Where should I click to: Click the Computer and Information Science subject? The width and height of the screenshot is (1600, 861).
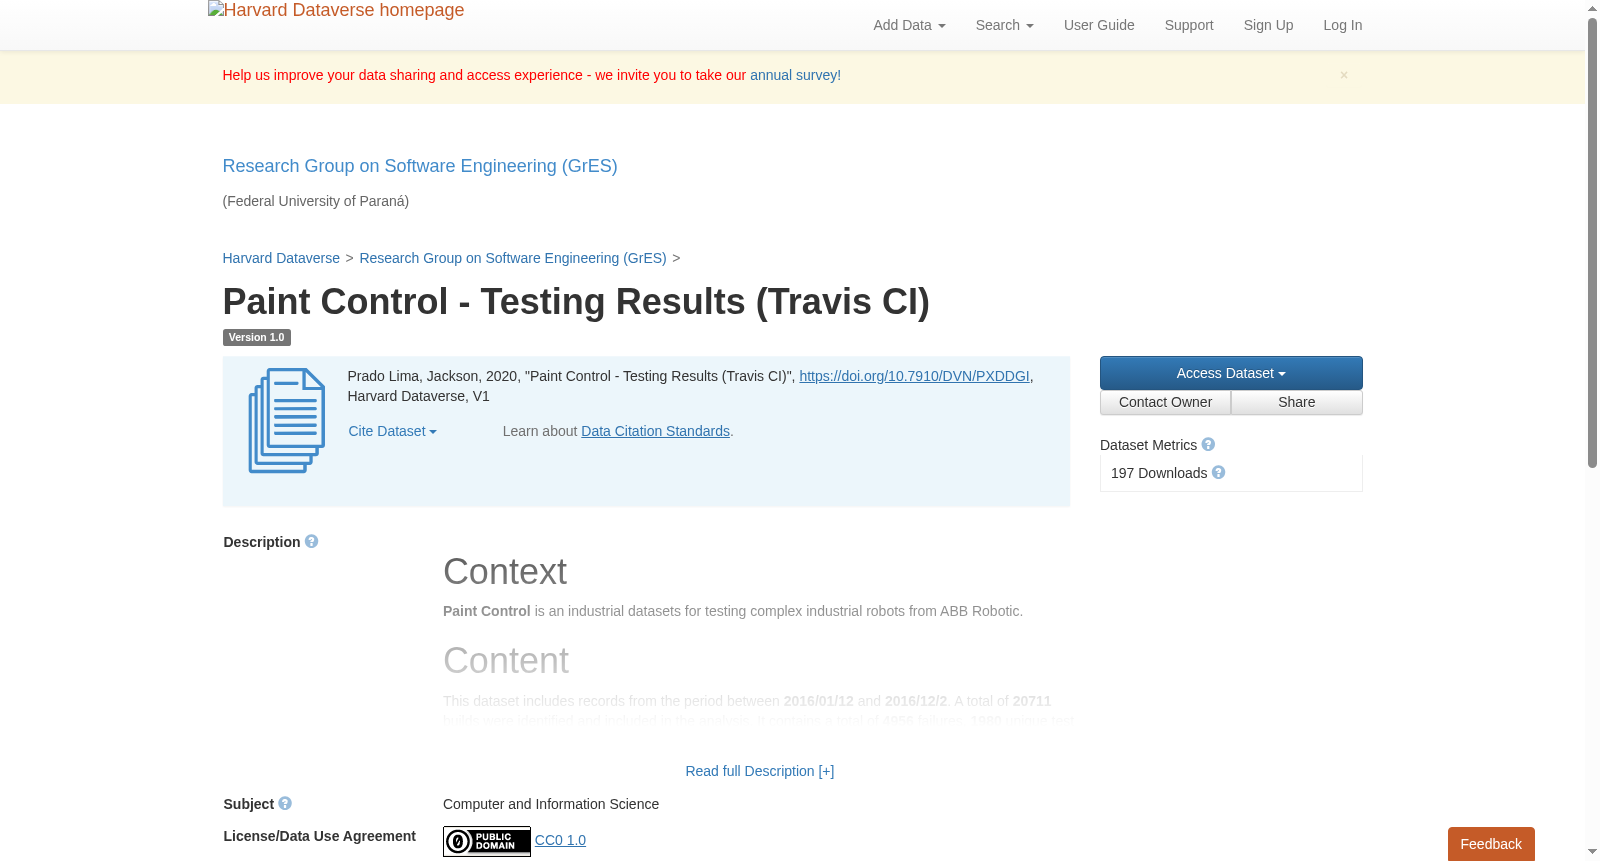coord(551,804)
